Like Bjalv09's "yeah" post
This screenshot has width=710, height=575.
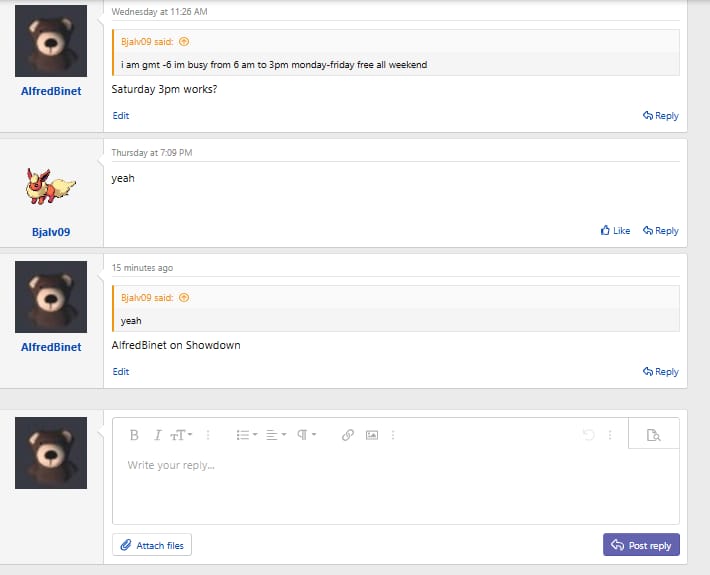coord(615,230)
